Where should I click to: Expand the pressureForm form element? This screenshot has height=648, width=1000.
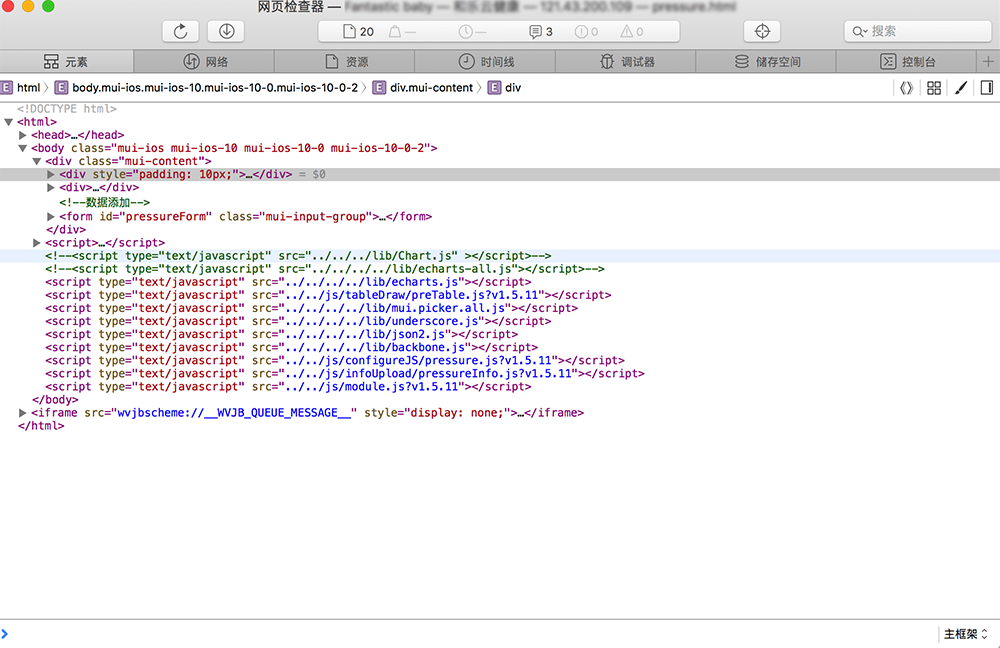(50, 217)
